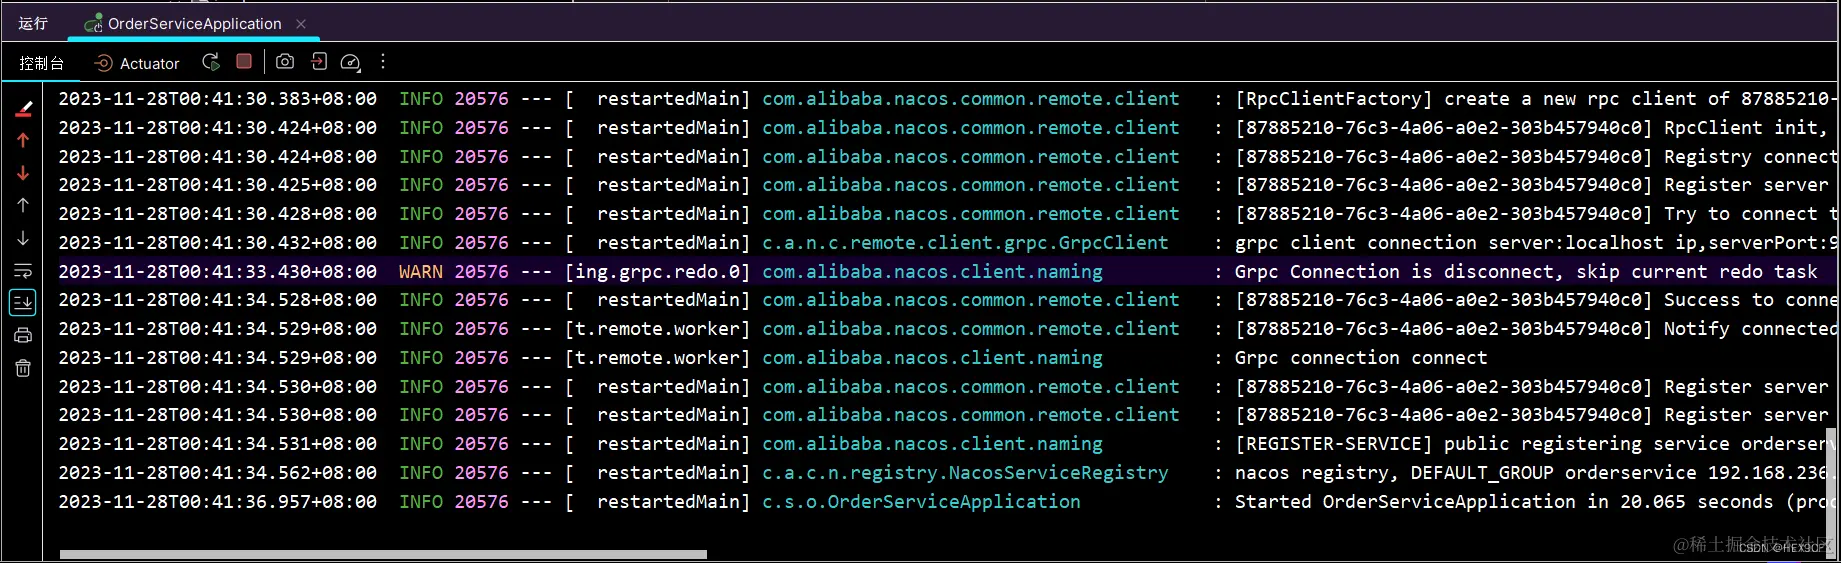
Task: Click '[ing.grpc.redo.0]' thread name
Action: click(x=657, y=271)
